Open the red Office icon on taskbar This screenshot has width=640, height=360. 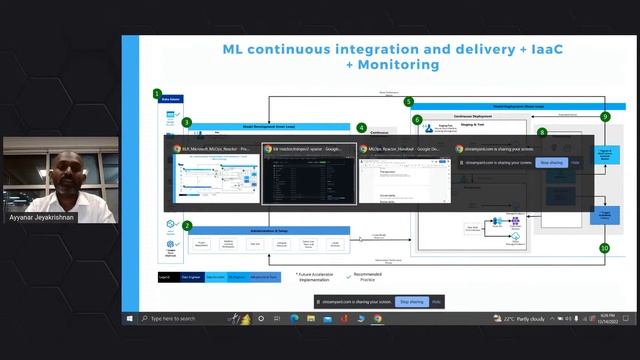344,318
